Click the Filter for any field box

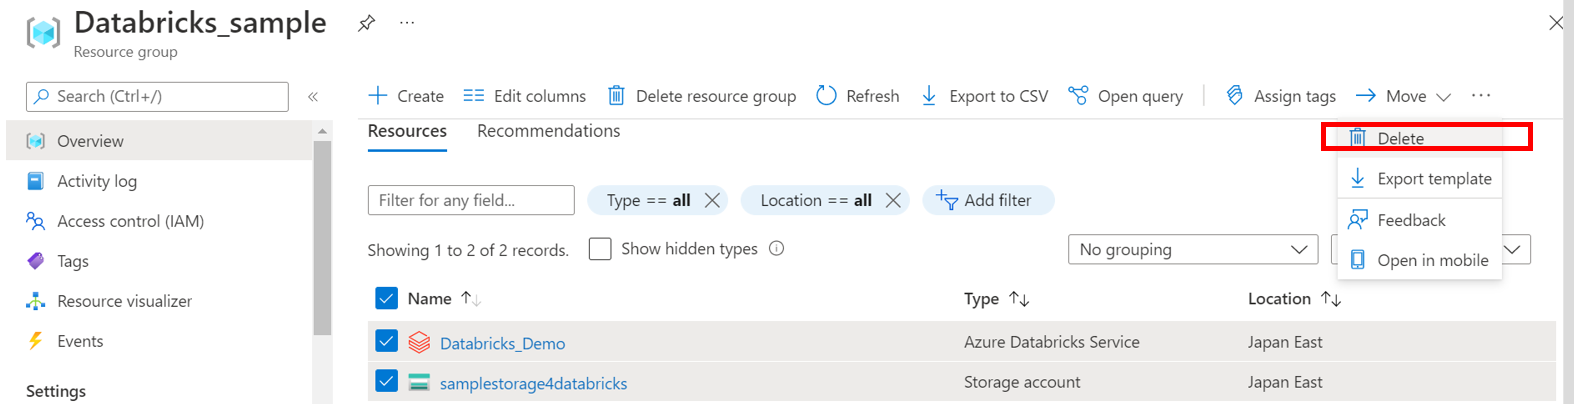(x=471, y=200)
